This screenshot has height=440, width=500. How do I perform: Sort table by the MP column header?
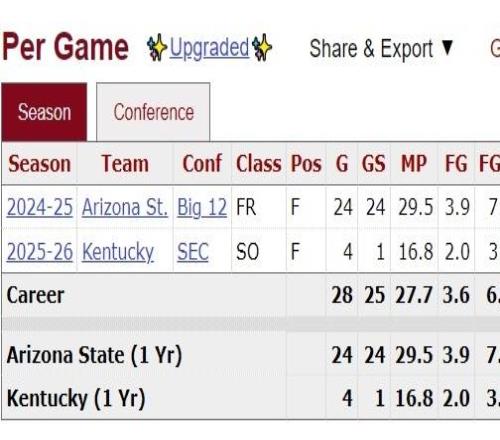(x=414, y=164)
